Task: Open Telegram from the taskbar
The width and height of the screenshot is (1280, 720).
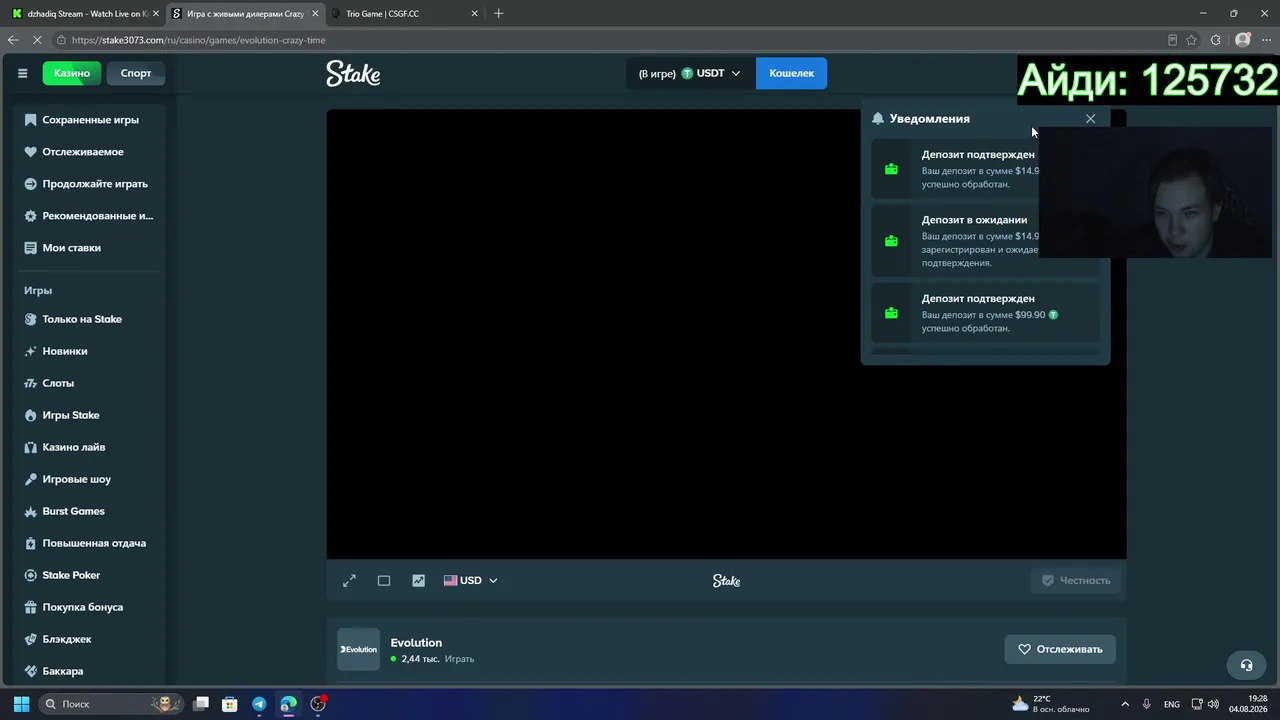Action: 259,704
